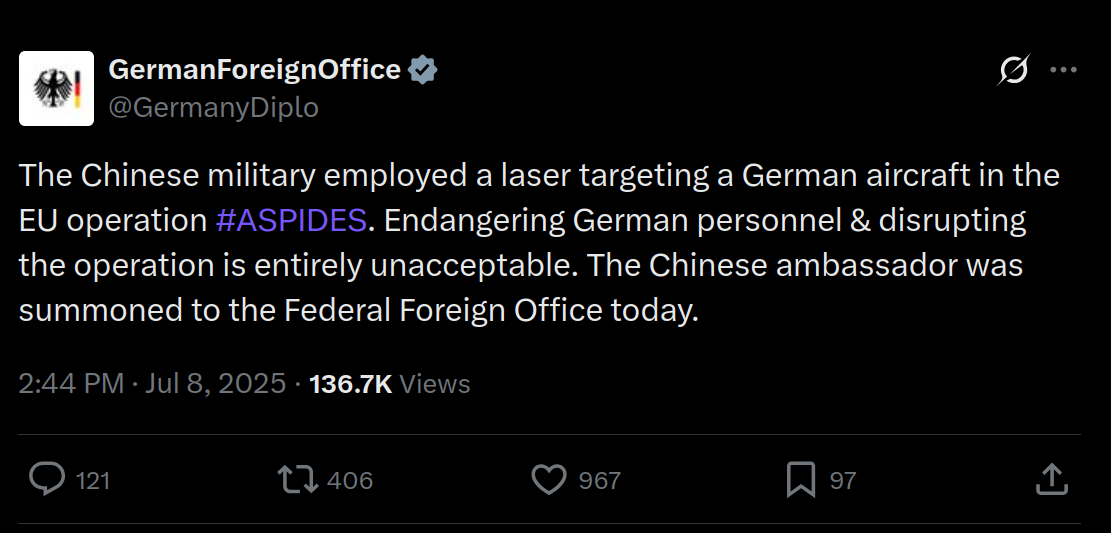Click the tweet's first line about laser targeting
The image size is (1111, 533).
point(539,176)
